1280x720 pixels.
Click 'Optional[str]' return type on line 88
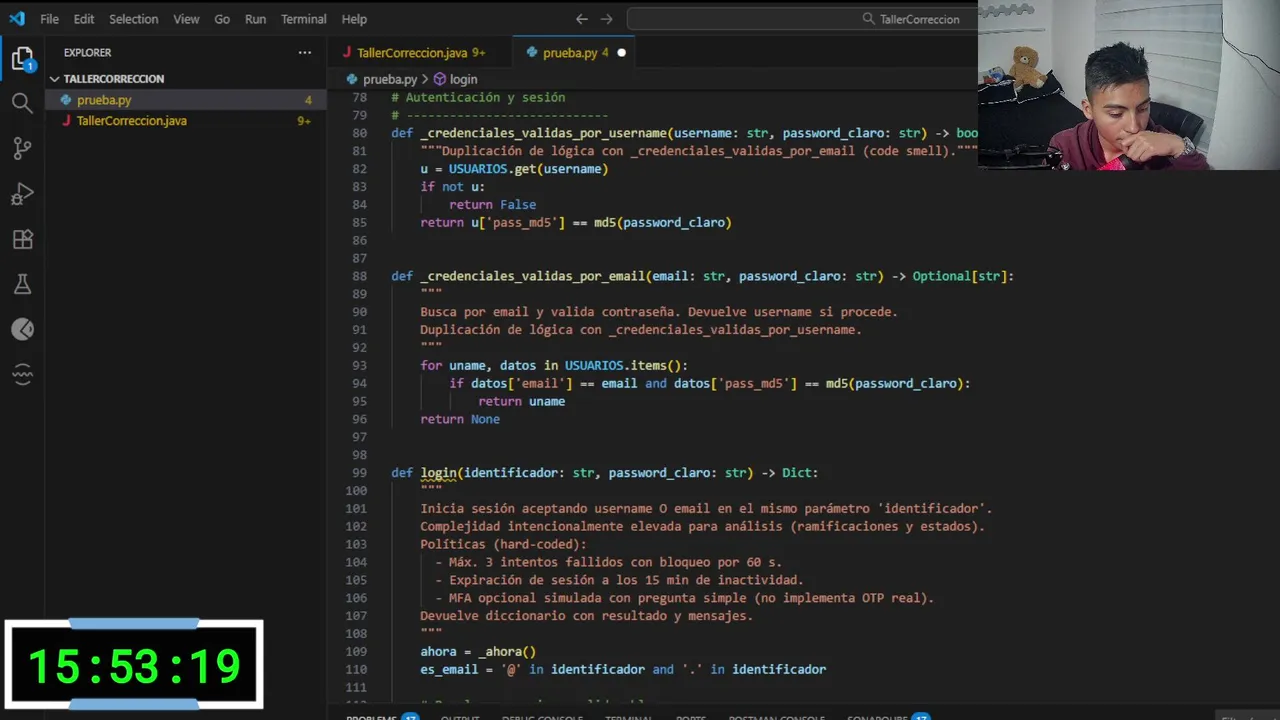(960, 276)
